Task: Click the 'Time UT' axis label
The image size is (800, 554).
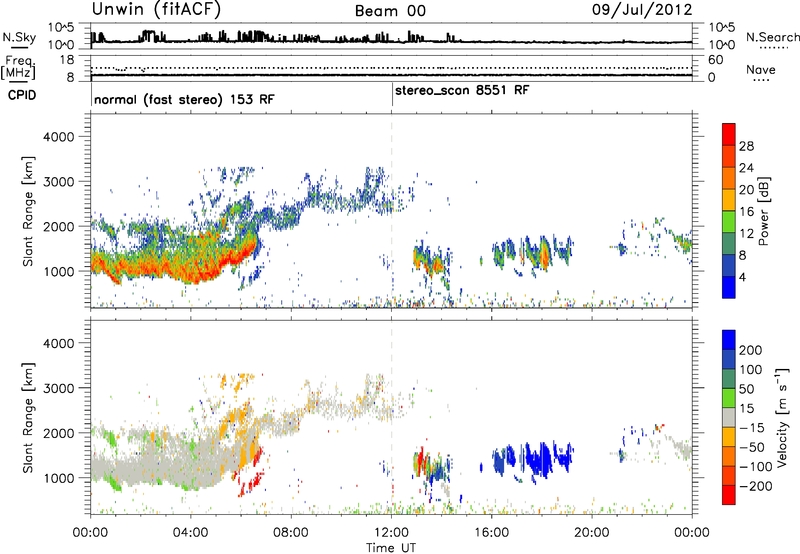Action: [391, 548]
